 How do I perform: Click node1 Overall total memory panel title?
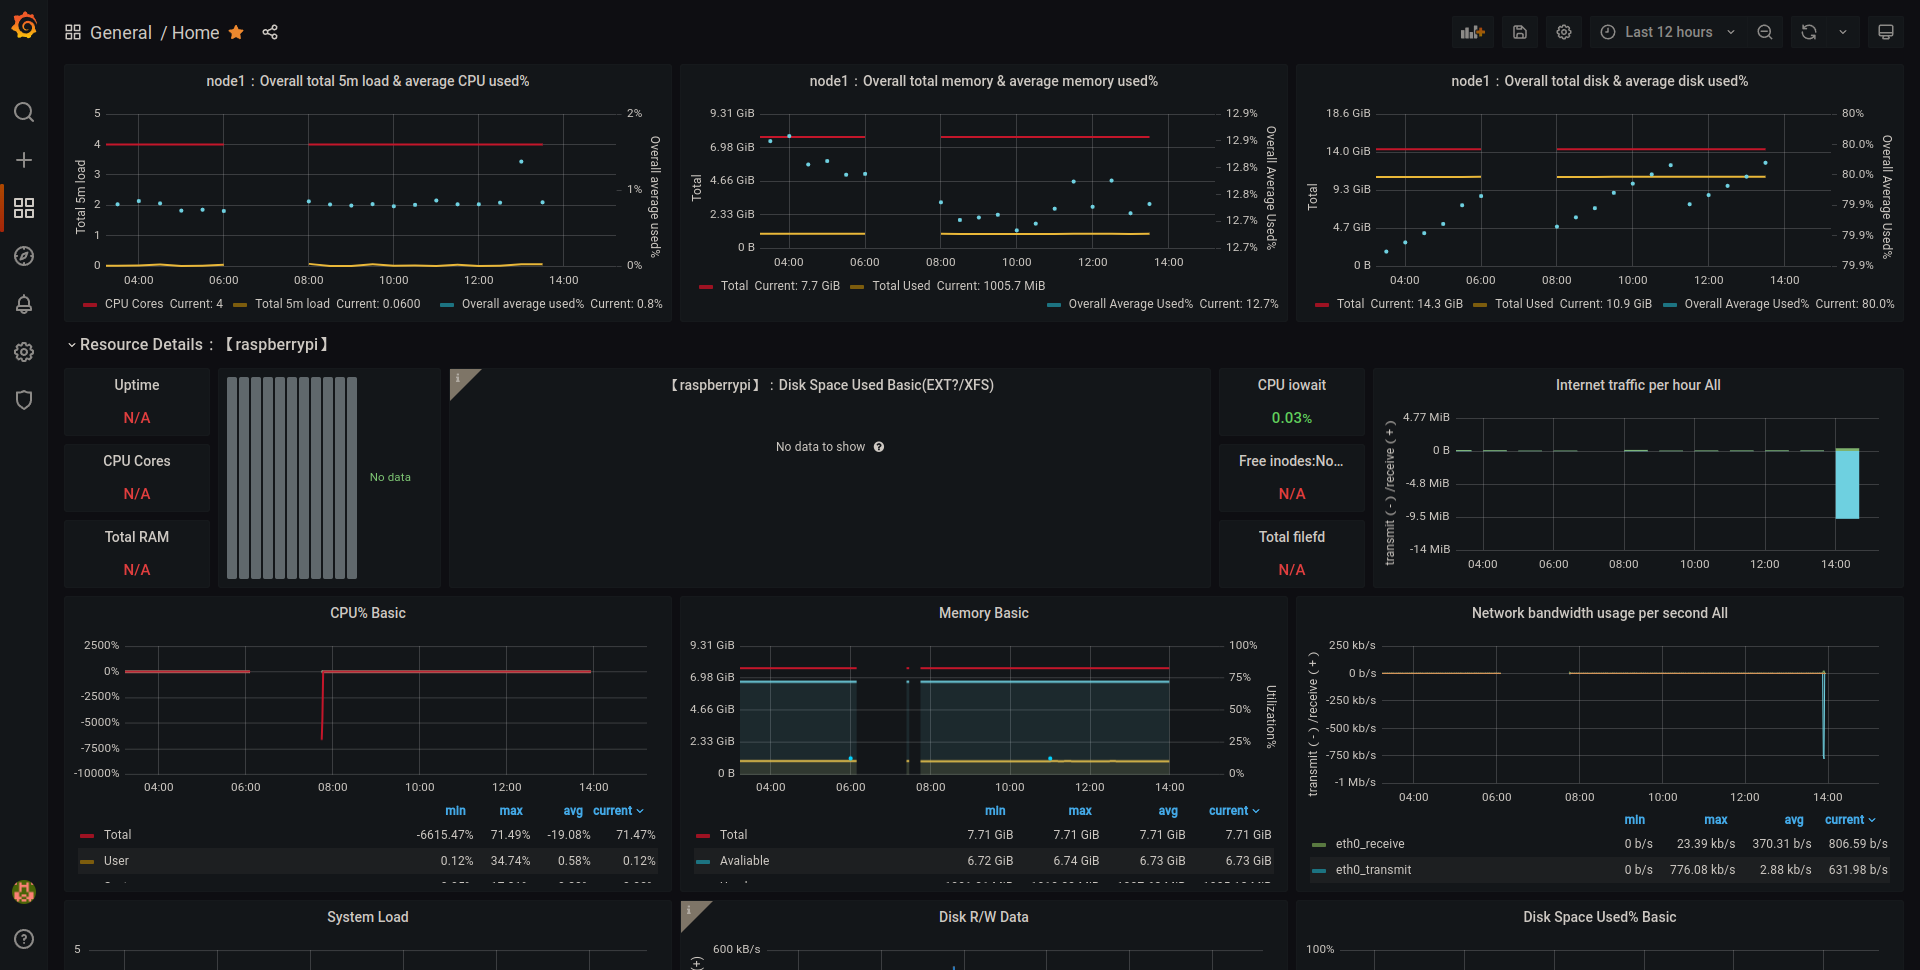click(984, 81)
